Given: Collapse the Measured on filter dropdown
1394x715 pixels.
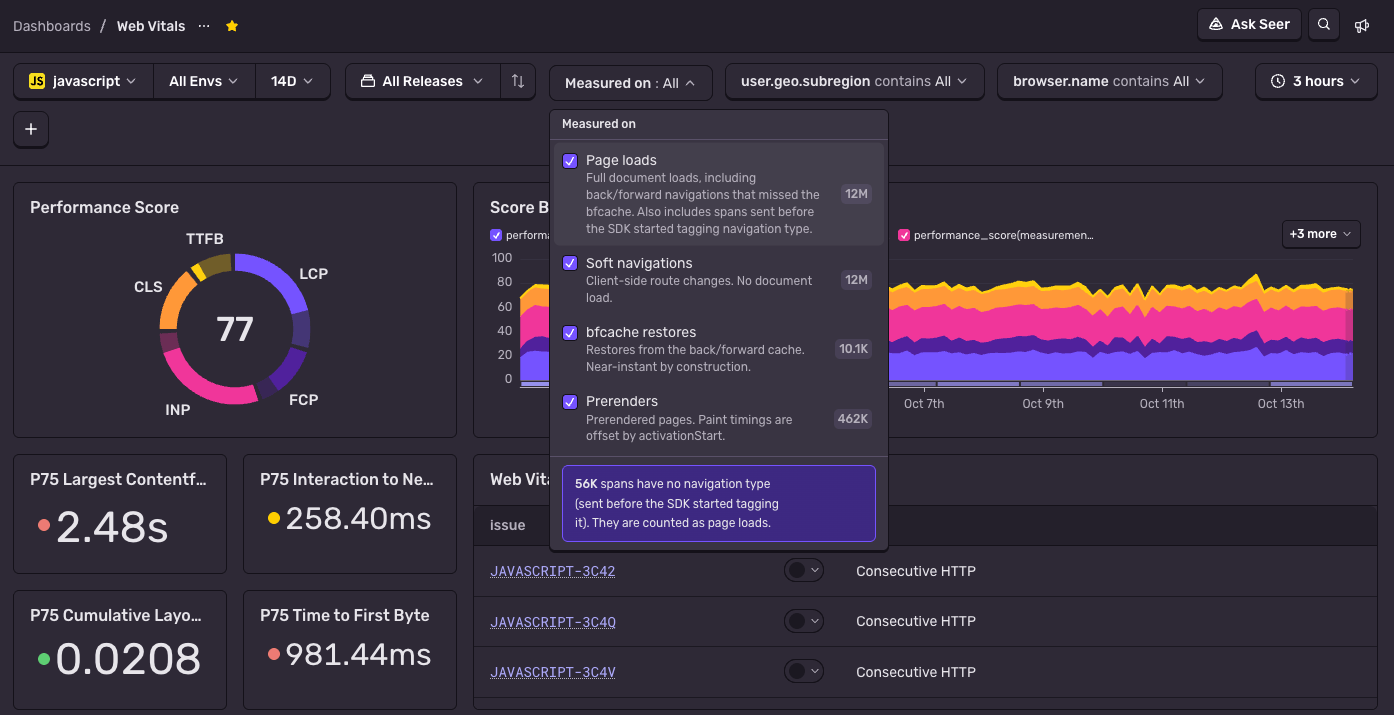Looking at the screenshot, I should click(630, 83).
